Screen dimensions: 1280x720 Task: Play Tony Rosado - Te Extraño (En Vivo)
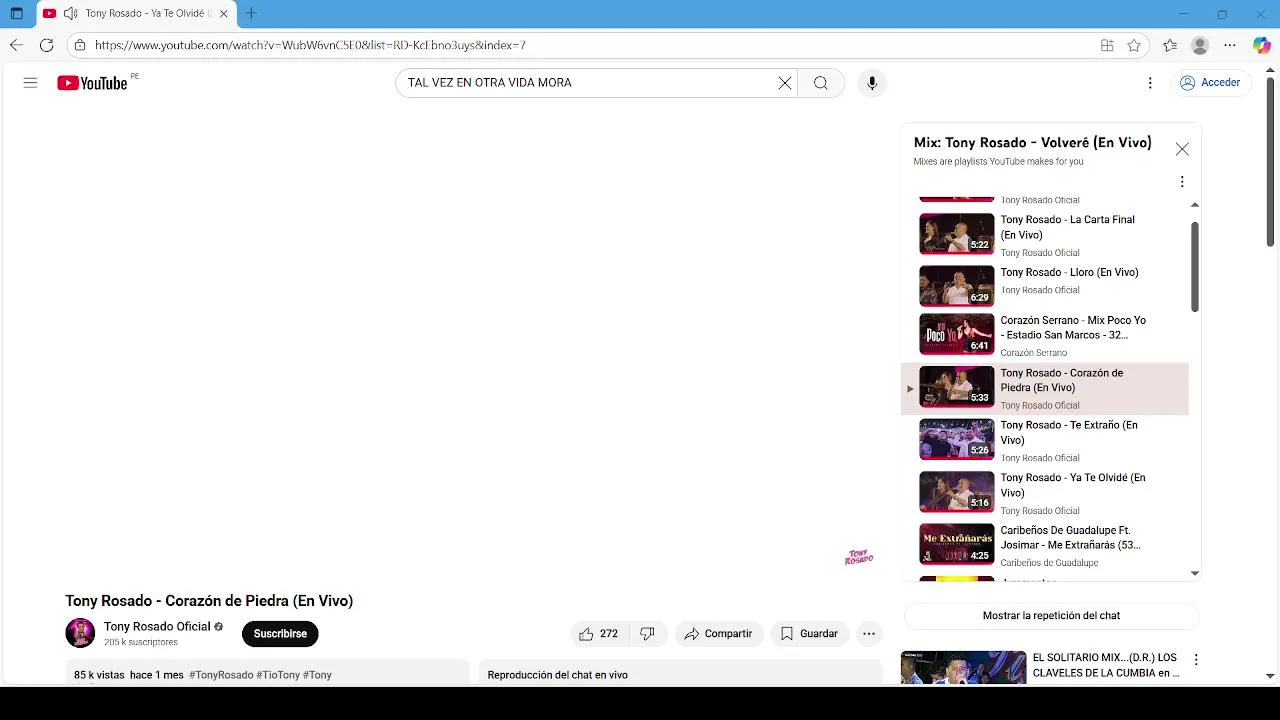coord(1045,440)
